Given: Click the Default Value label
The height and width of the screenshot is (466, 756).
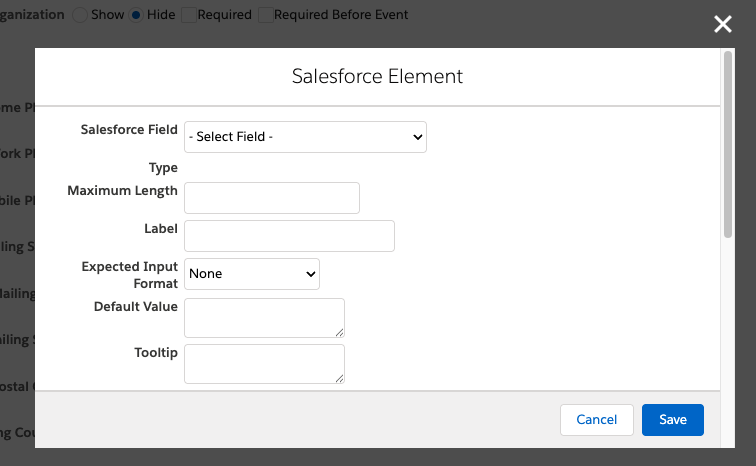Looking at the screenshot, I should coord(136,306).
